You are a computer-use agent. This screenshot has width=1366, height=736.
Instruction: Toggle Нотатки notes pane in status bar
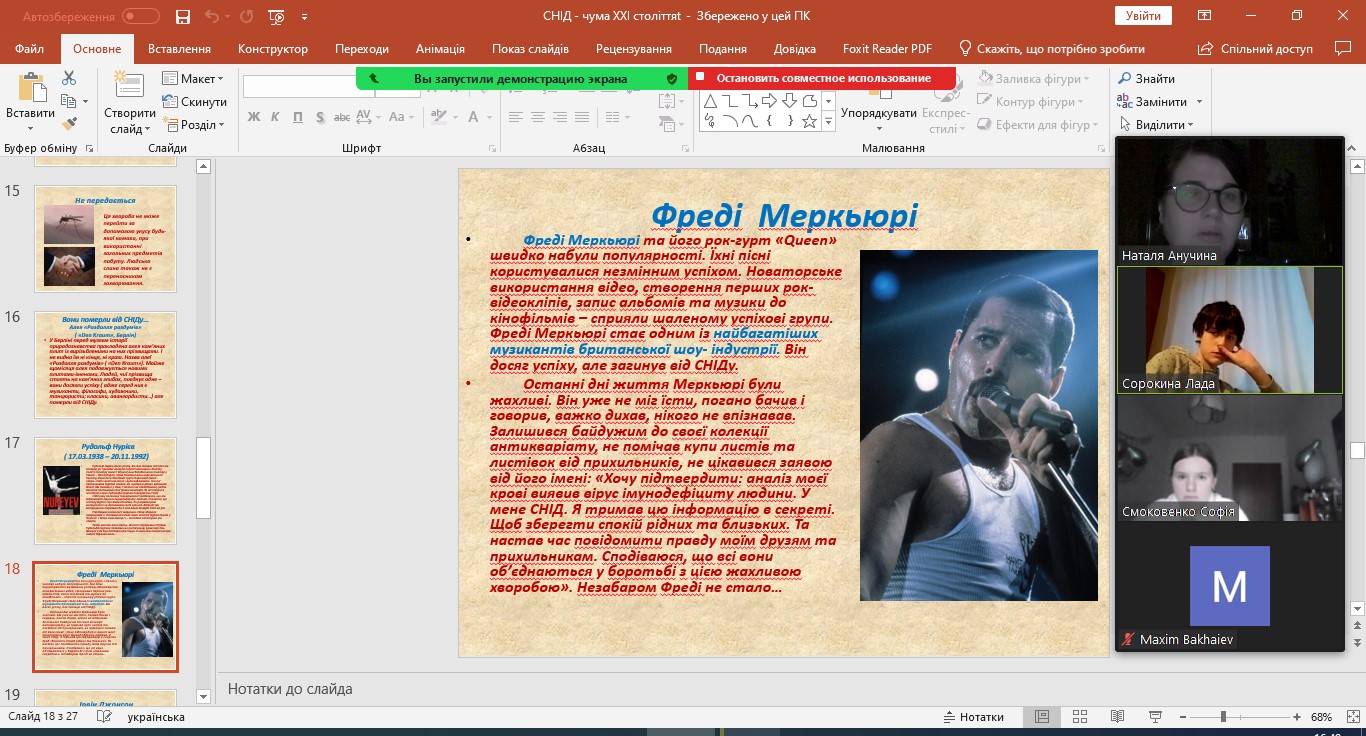pos(973,717)
